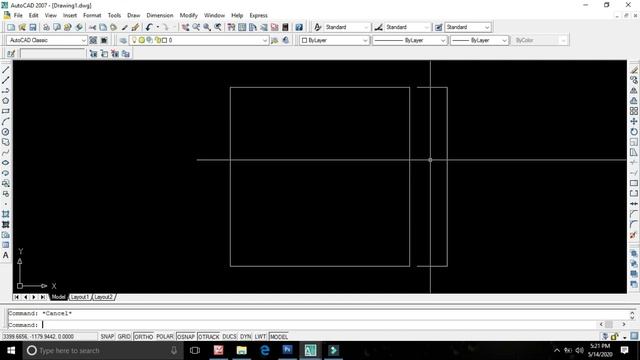Open Microsoft Edge from taskbar

pyautogui.click(x=264, y=351)
